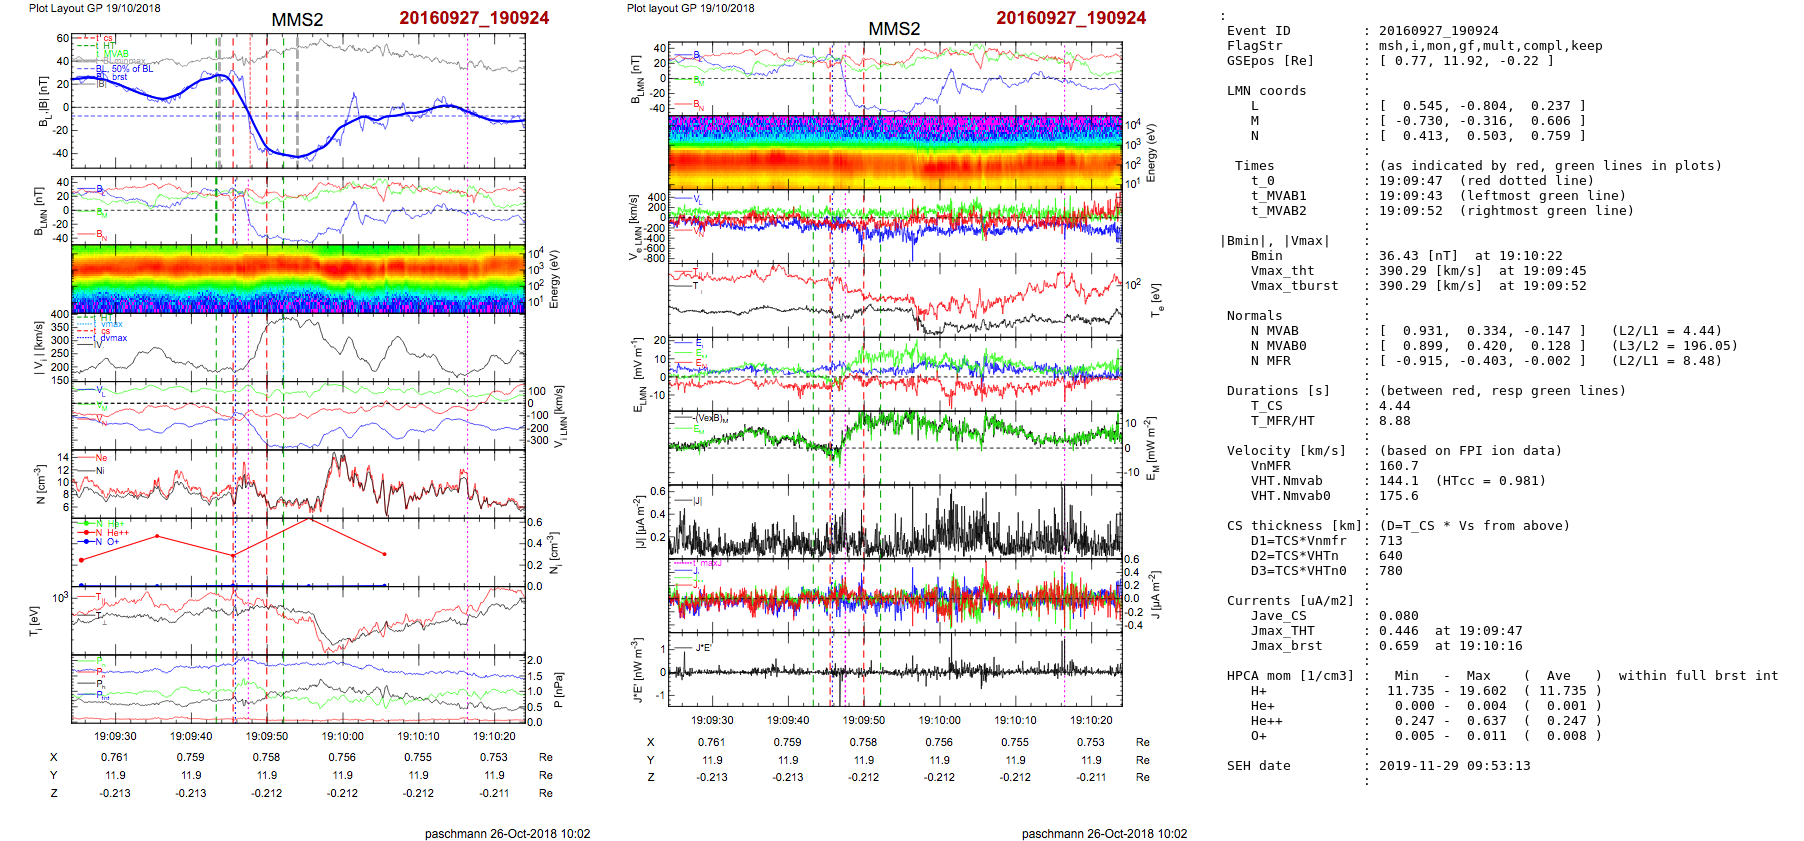Click the J*E' legend in bottom right panel
This screenshot has width=1804, height=841.
703,648
